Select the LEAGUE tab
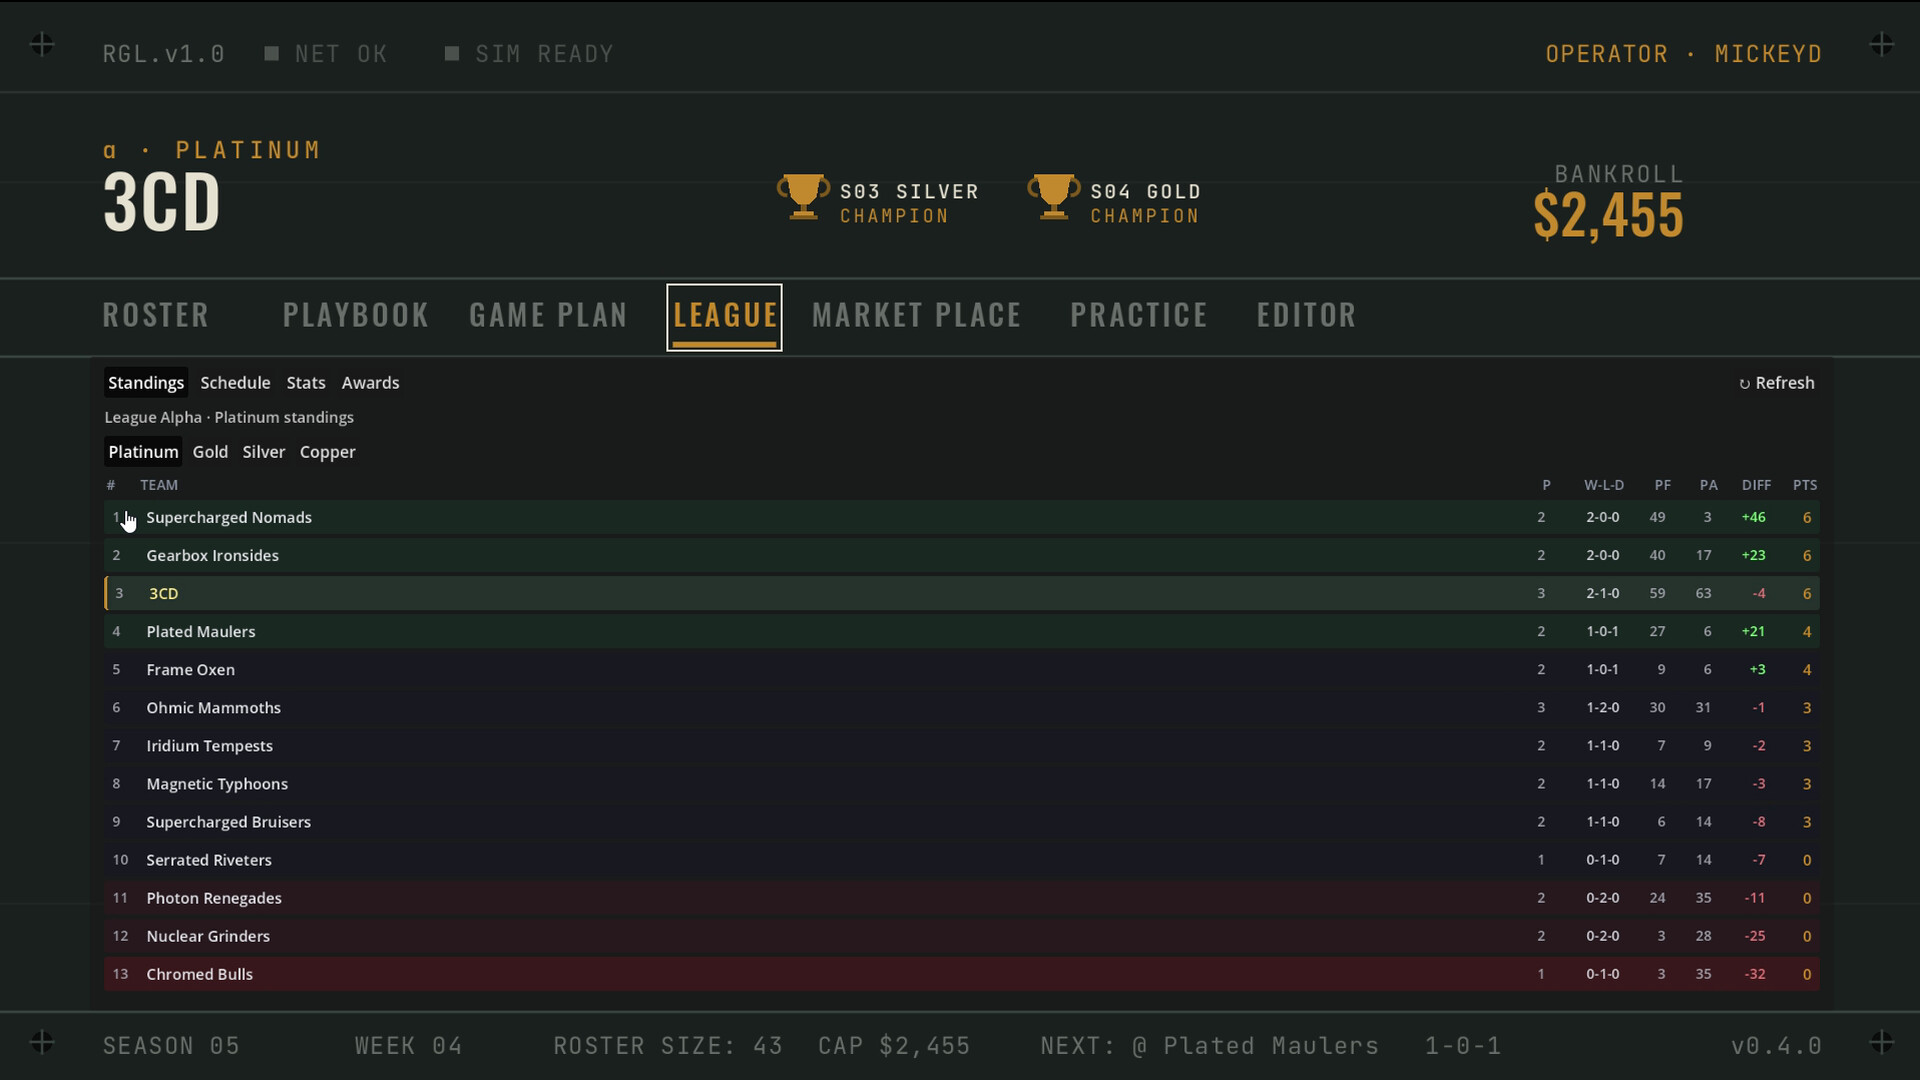 coord(725,317)
